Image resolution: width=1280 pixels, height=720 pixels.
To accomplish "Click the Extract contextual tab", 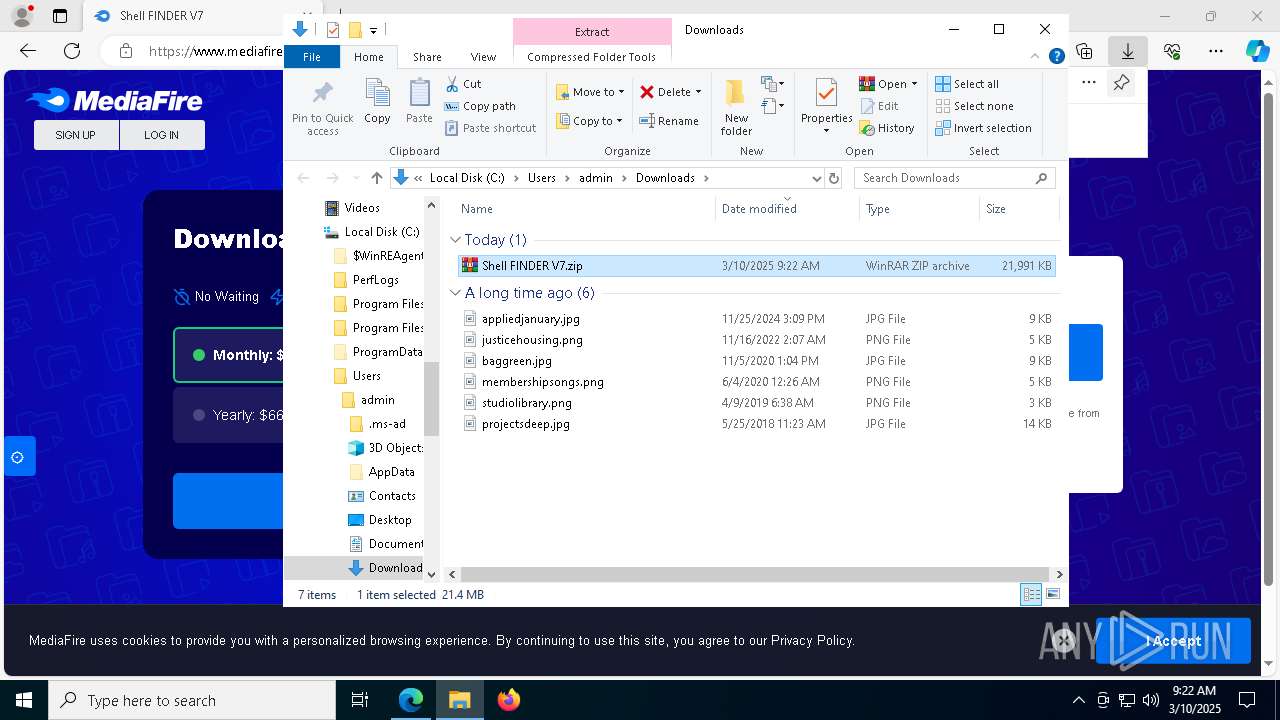I will pos(592,31).
